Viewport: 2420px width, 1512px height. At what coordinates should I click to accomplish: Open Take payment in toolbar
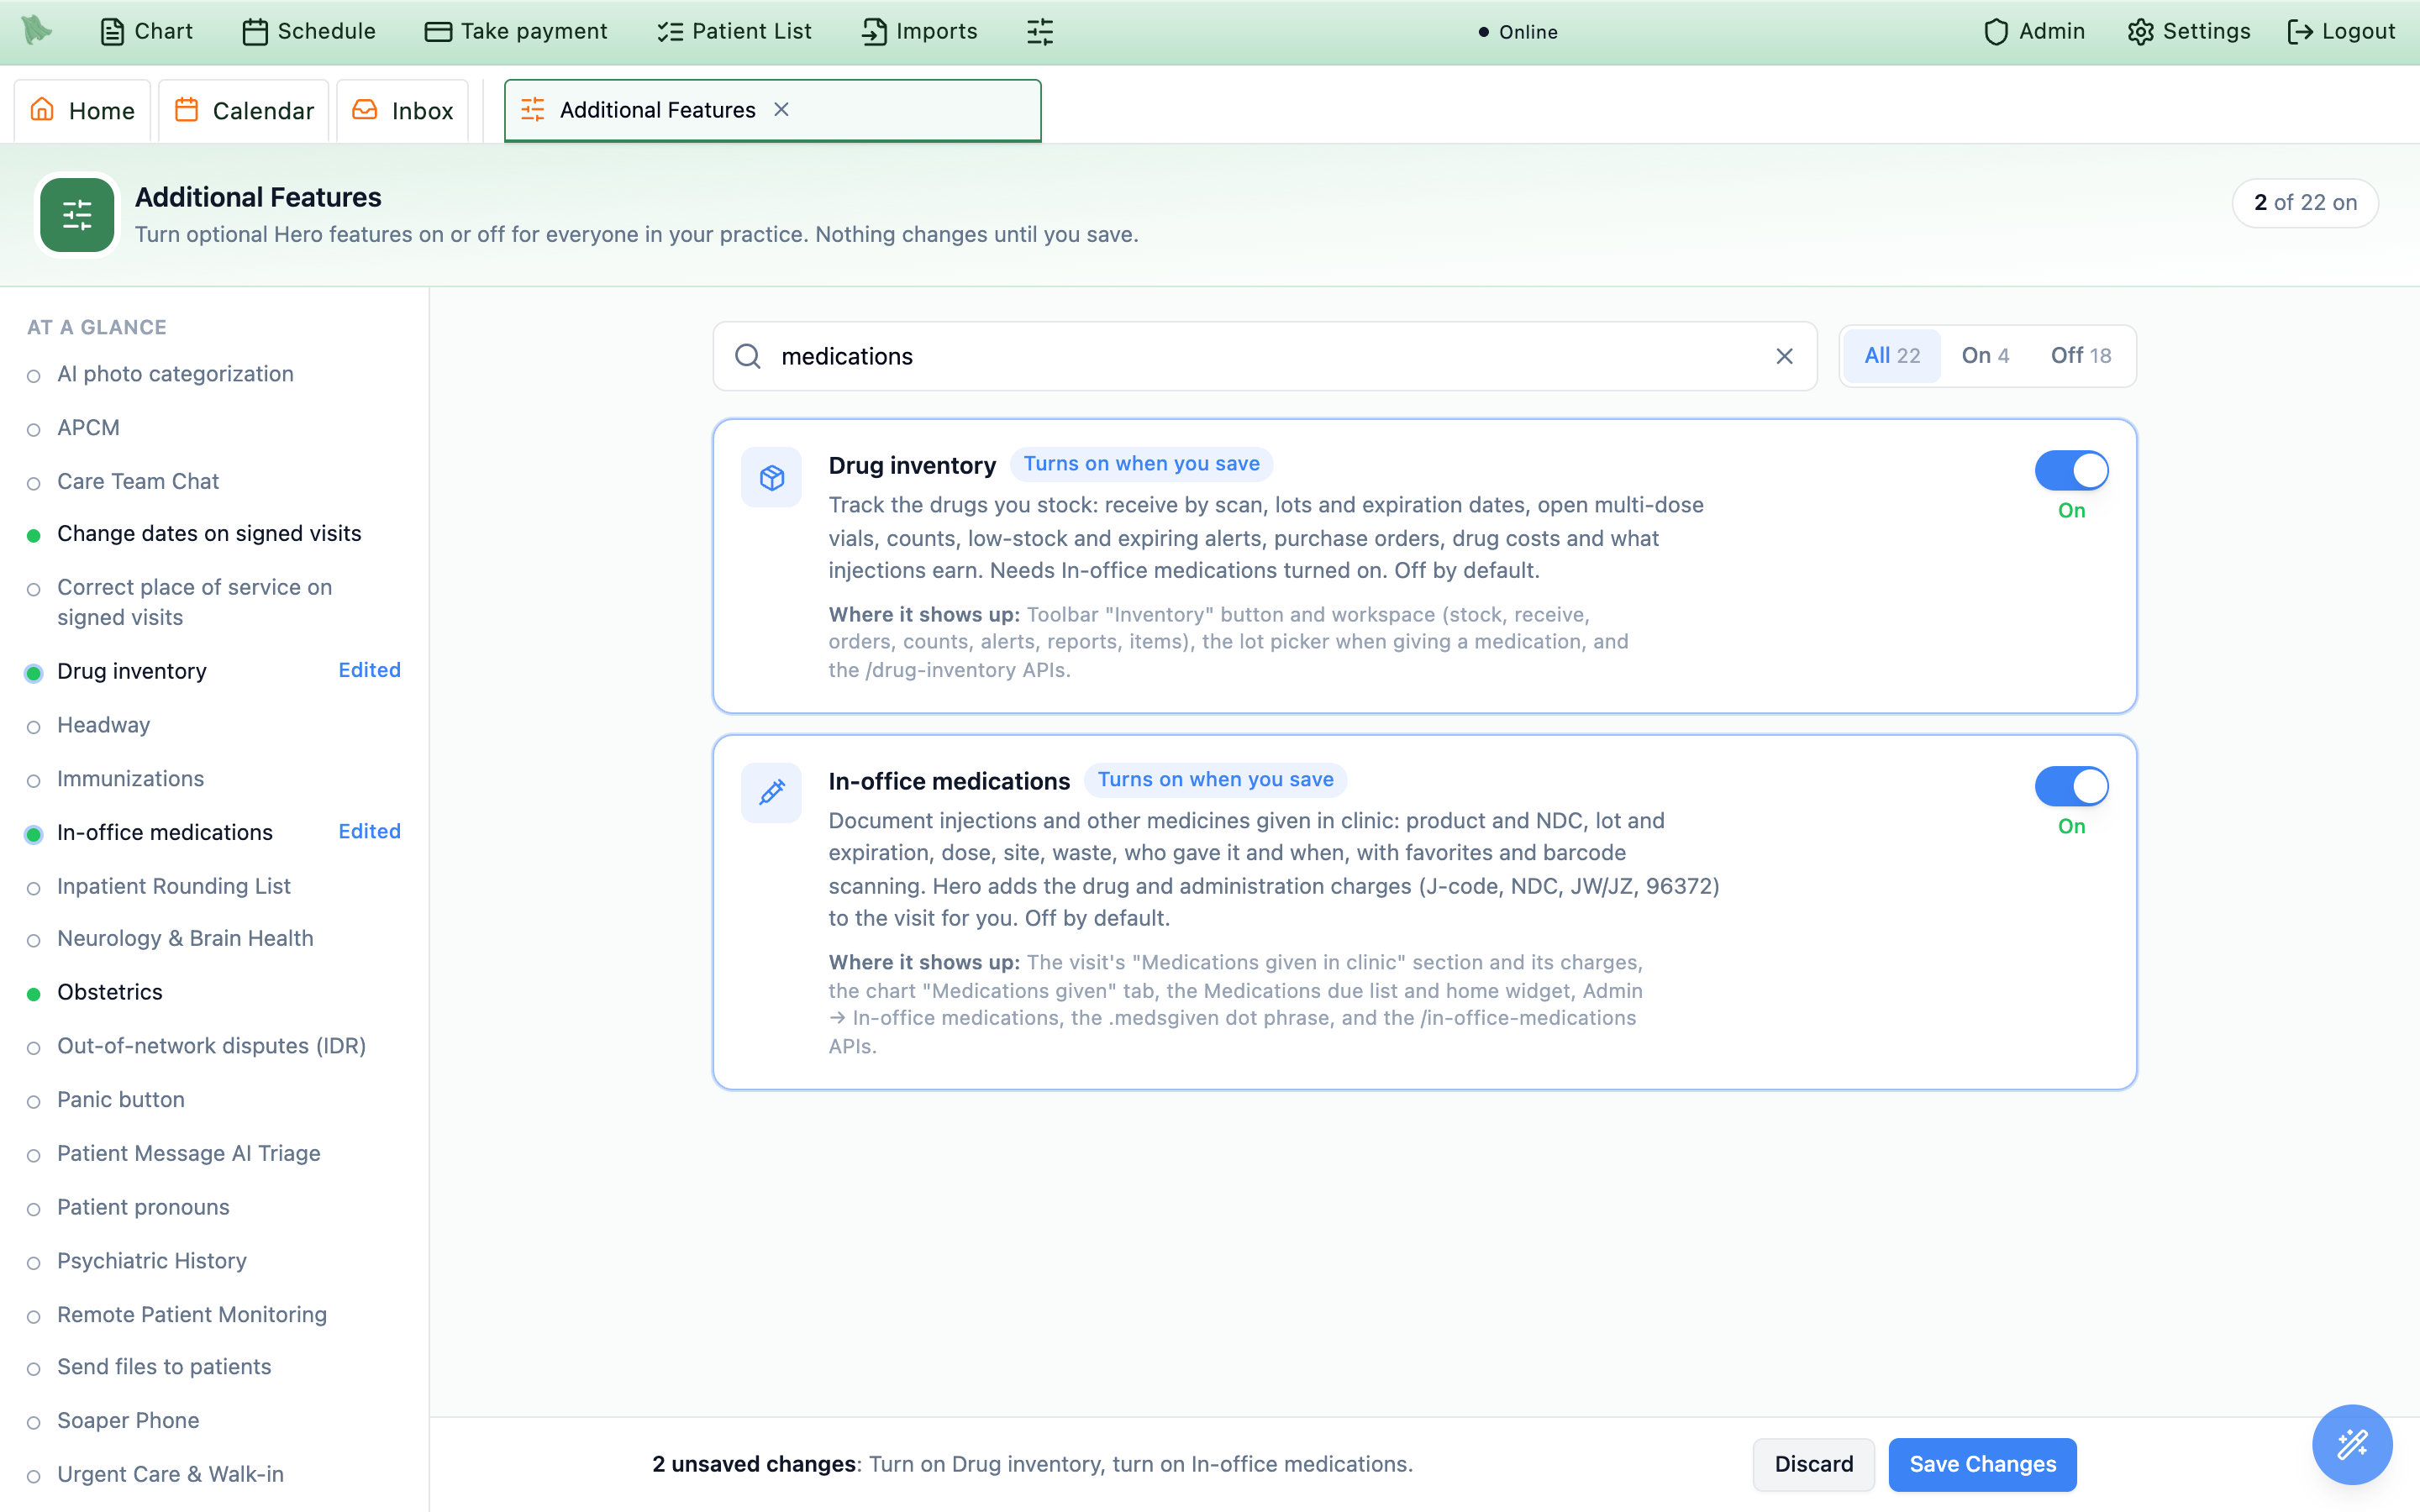516,32
